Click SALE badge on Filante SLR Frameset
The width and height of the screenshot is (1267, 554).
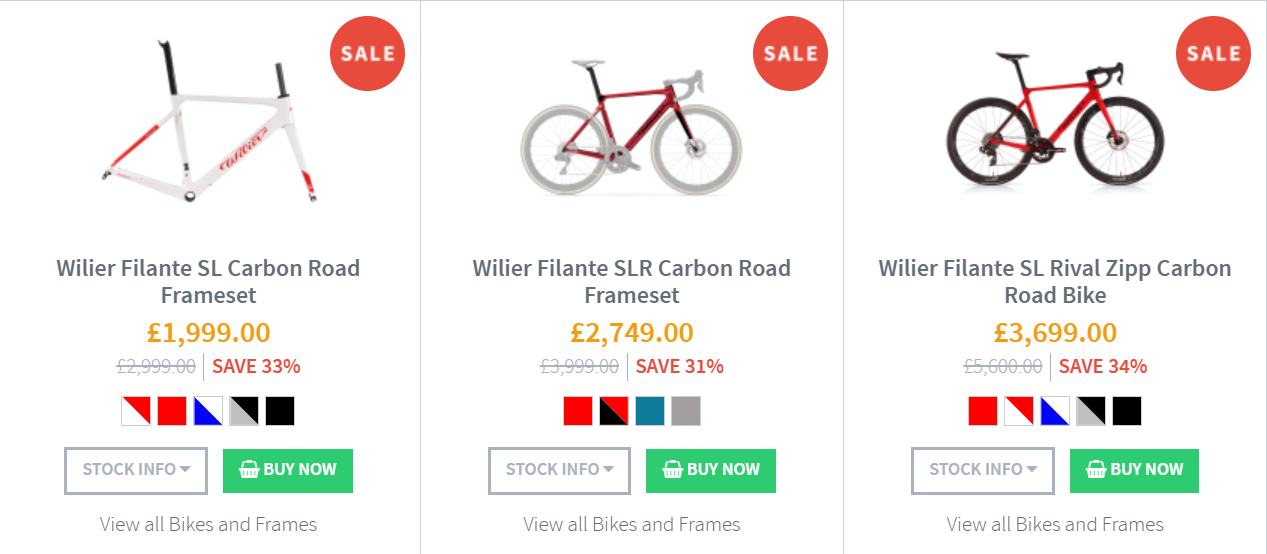pos(791,54)
